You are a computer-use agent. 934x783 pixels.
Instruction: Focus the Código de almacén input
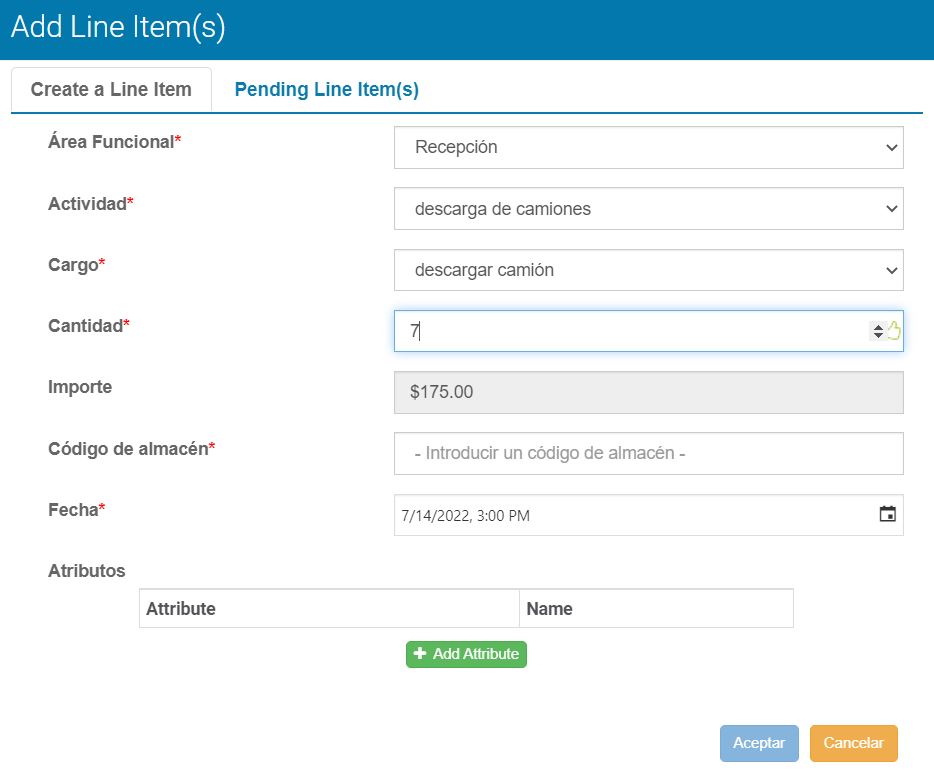click(648, 454)
